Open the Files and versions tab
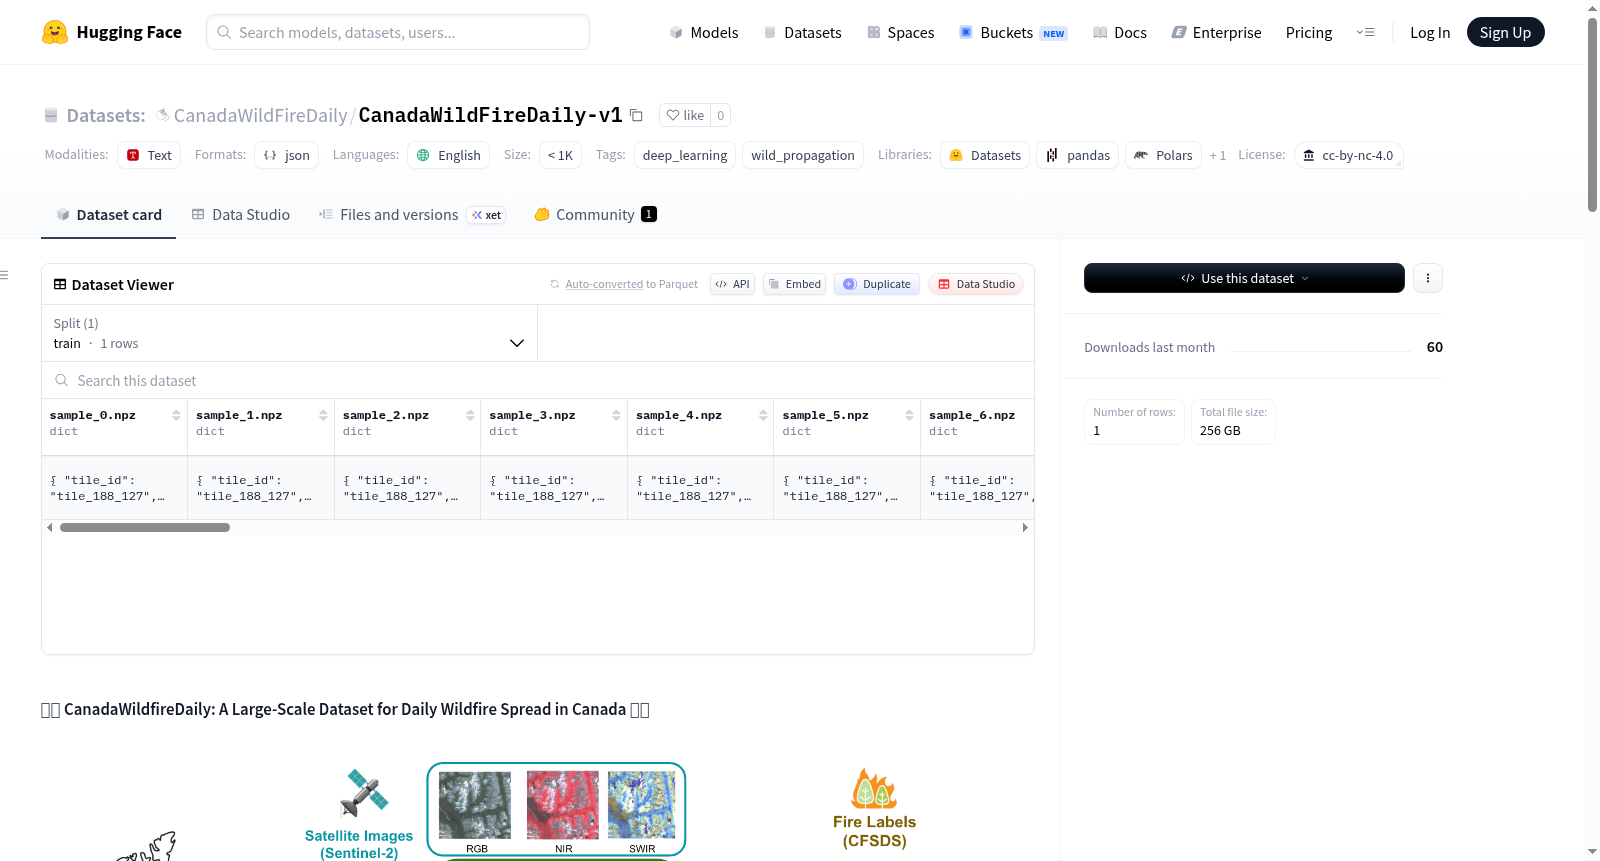1600x861 pixels. [412, 215]
